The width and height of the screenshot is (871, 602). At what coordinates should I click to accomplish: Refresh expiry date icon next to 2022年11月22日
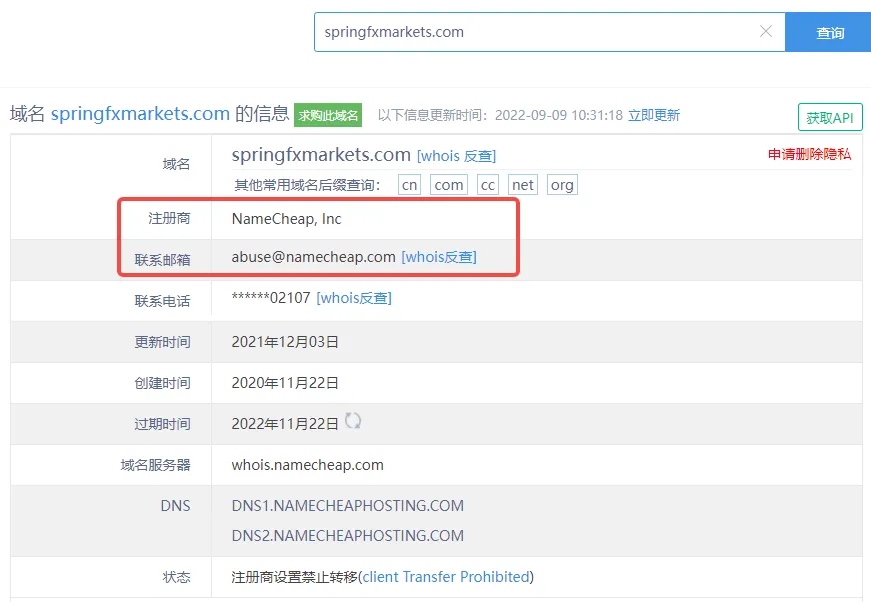[353, 421]
